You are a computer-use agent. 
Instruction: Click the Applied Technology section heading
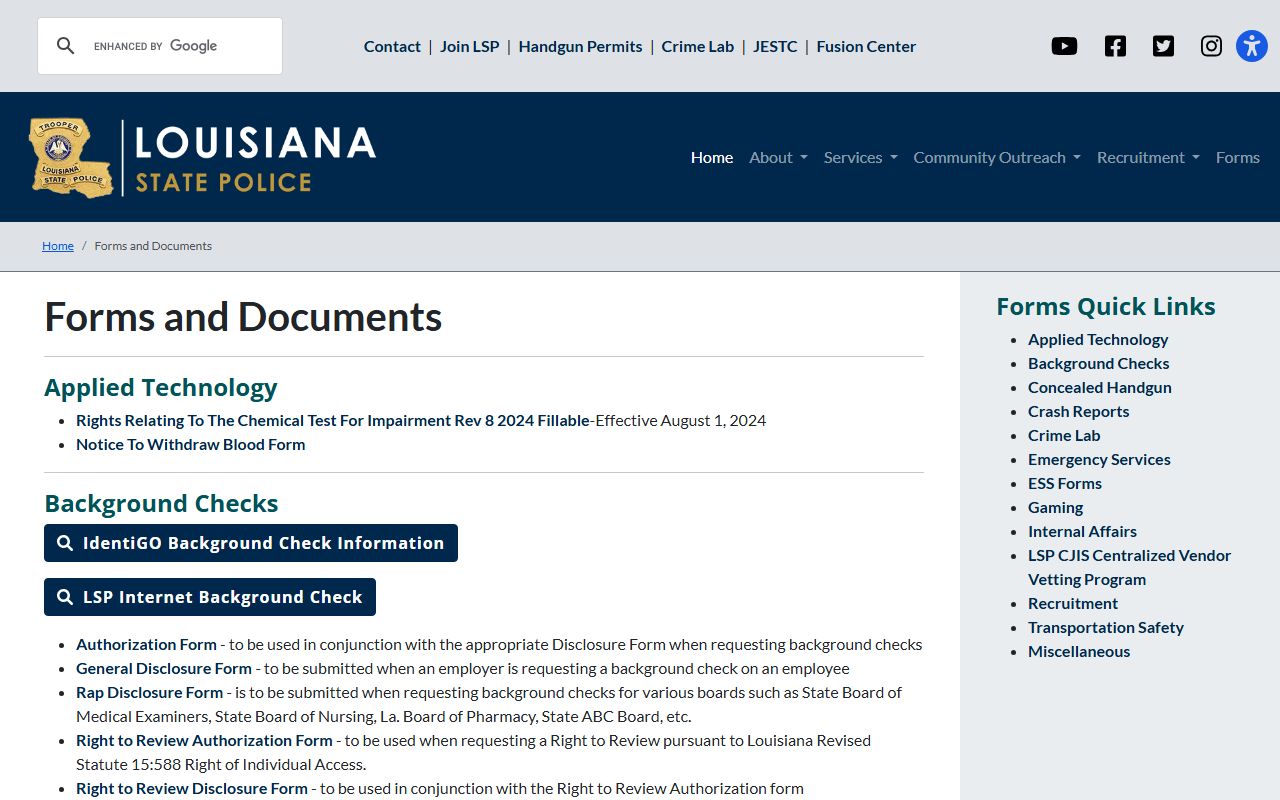(x=161, y=387)
